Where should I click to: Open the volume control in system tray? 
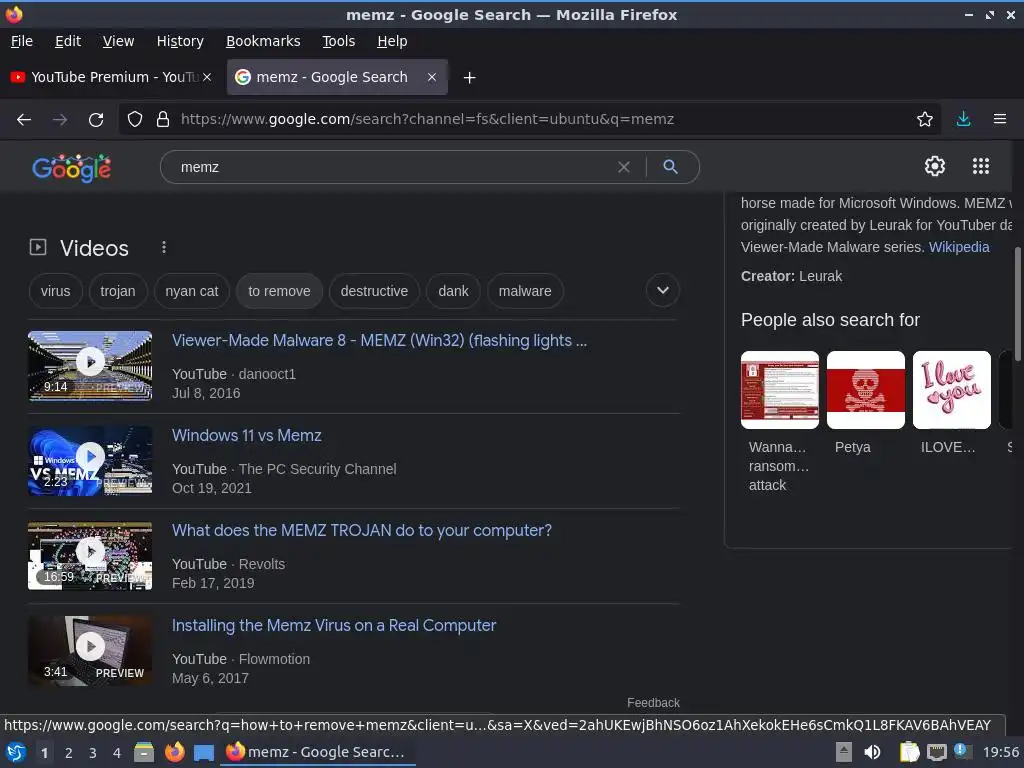pos(872,752)
